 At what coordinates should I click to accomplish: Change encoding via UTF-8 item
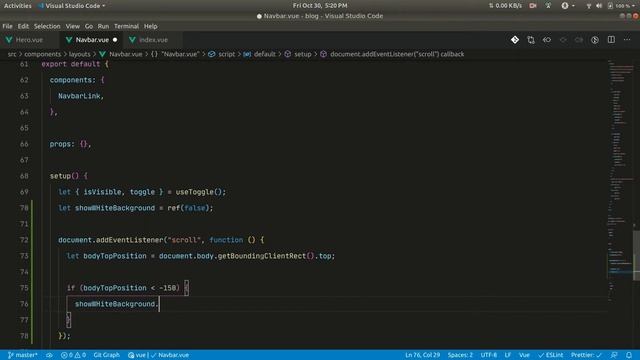489,355
